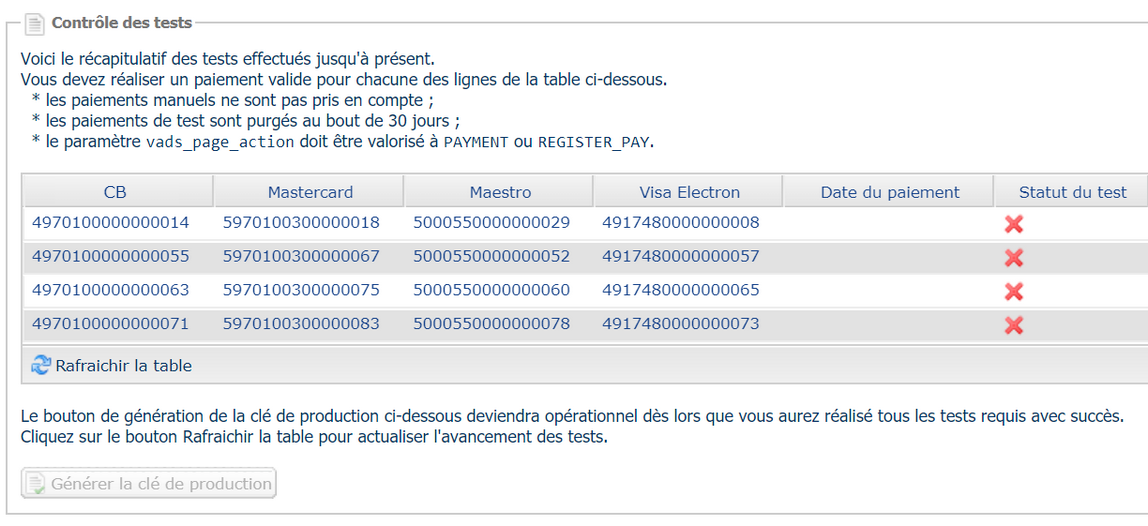Sort by the CB column header
Screen dimensions: 1148x526
point(115,192)
